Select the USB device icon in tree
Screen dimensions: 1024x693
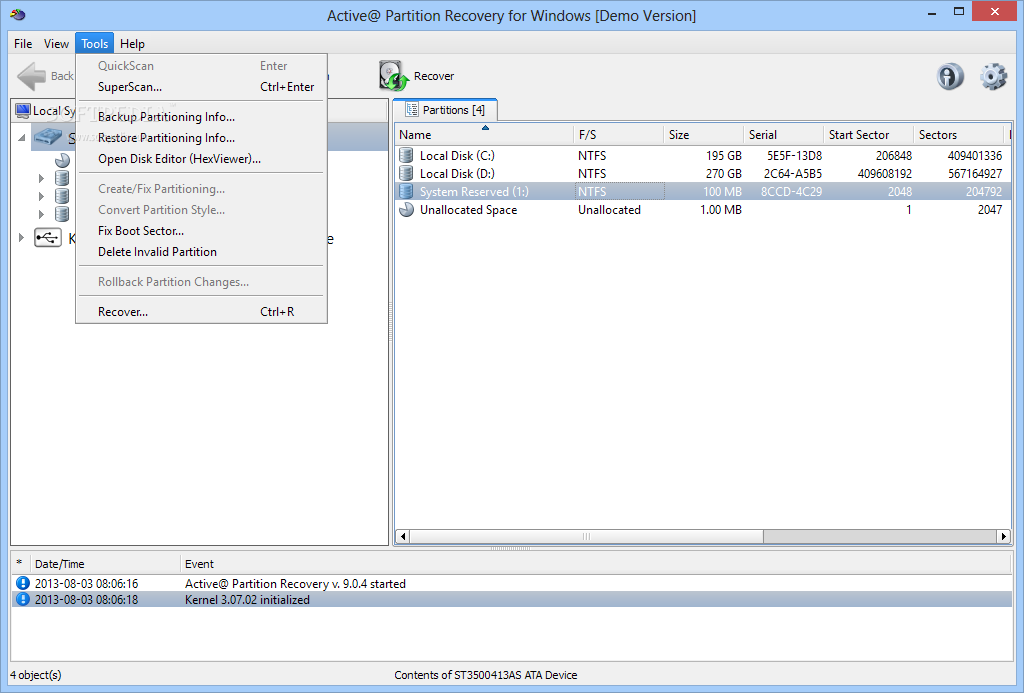click(x=48, y=238)
